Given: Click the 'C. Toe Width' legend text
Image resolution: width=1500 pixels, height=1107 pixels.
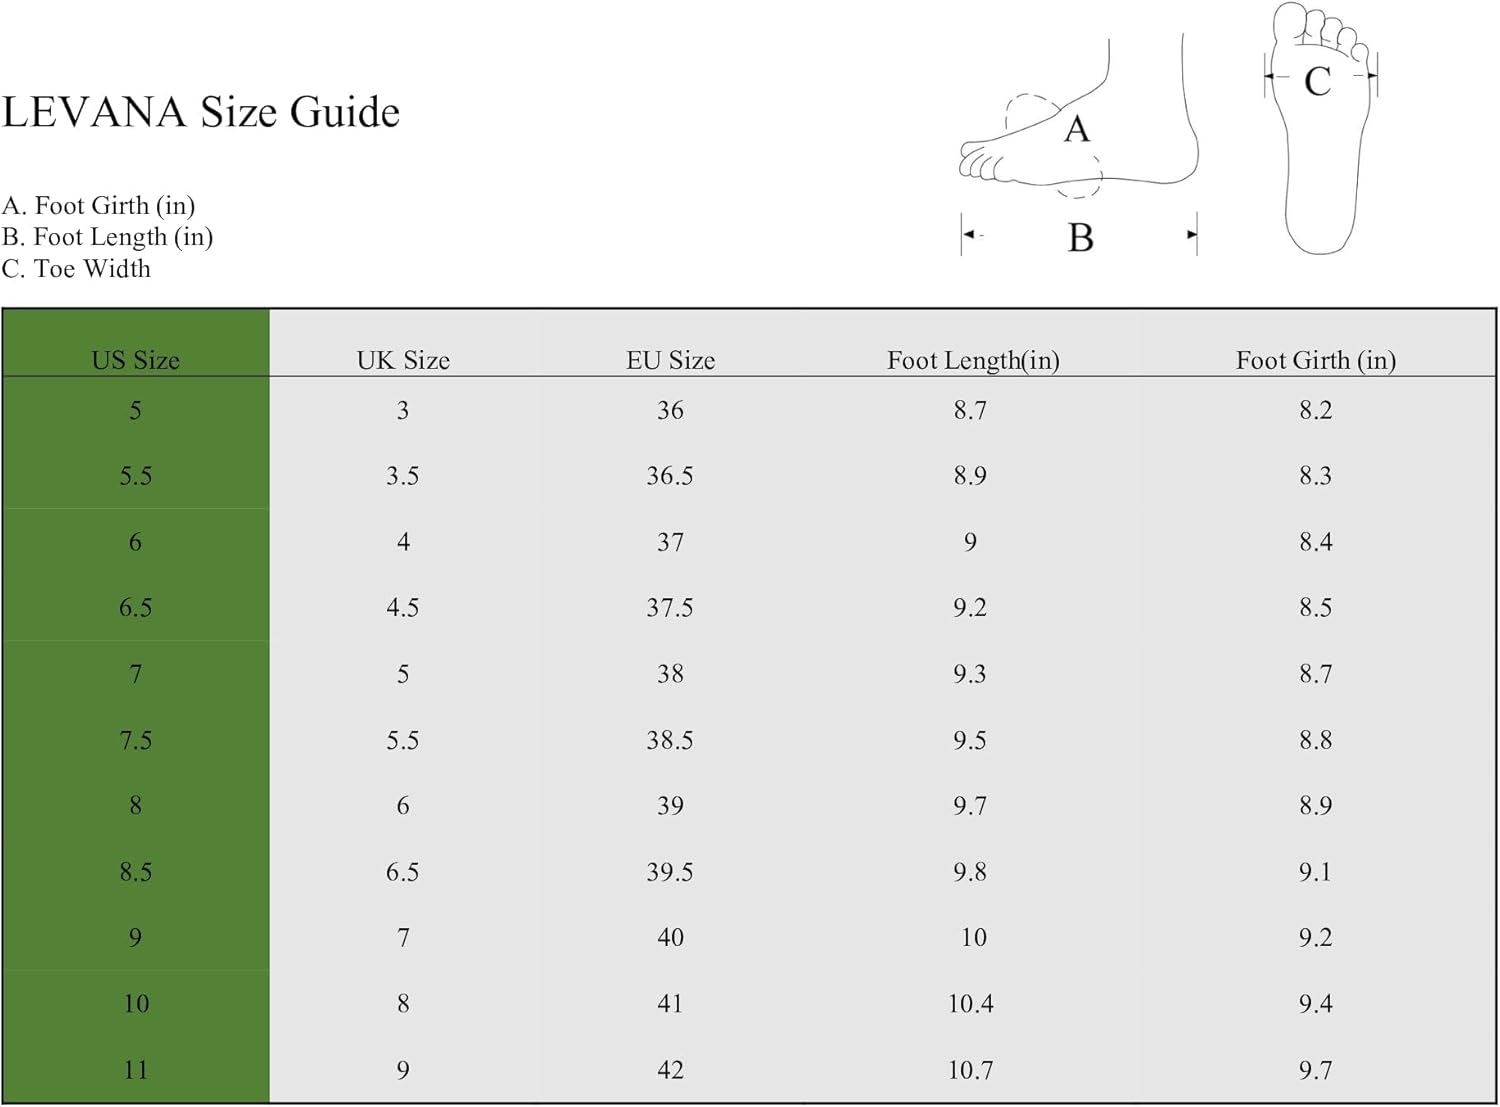Looking at the screenshot, I should tap(77, 269).
